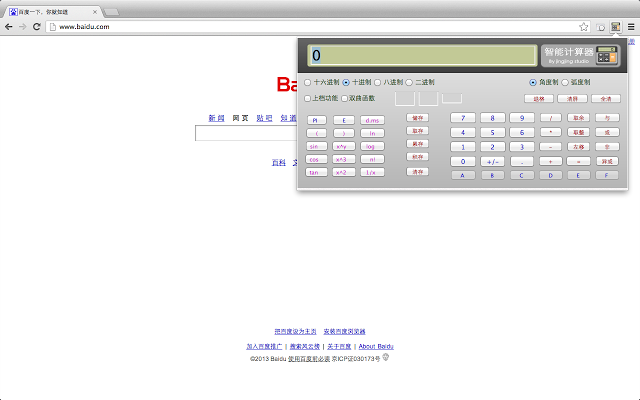Click the log function button
Viewport: 640px width, 400px height.
pos(372,147)
